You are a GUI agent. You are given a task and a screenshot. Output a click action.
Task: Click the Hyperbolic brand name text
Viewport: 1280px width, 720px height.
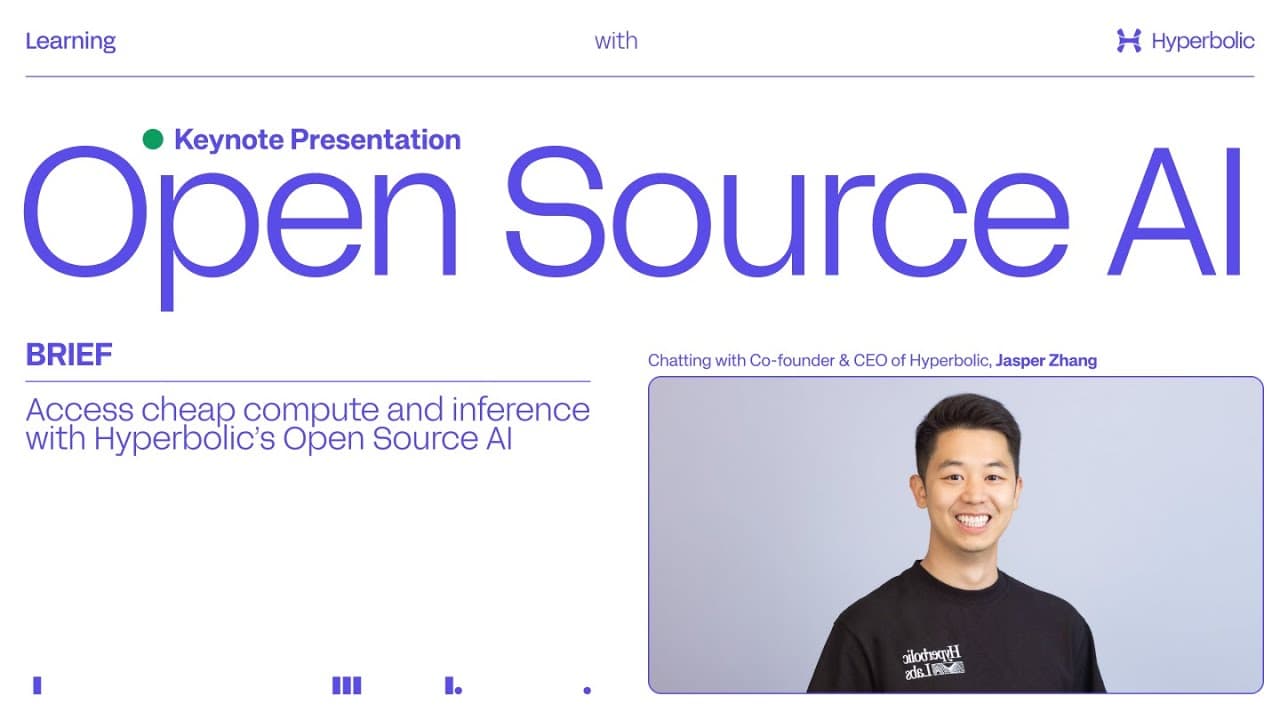pyautogui.click(x=1203, y=41)
